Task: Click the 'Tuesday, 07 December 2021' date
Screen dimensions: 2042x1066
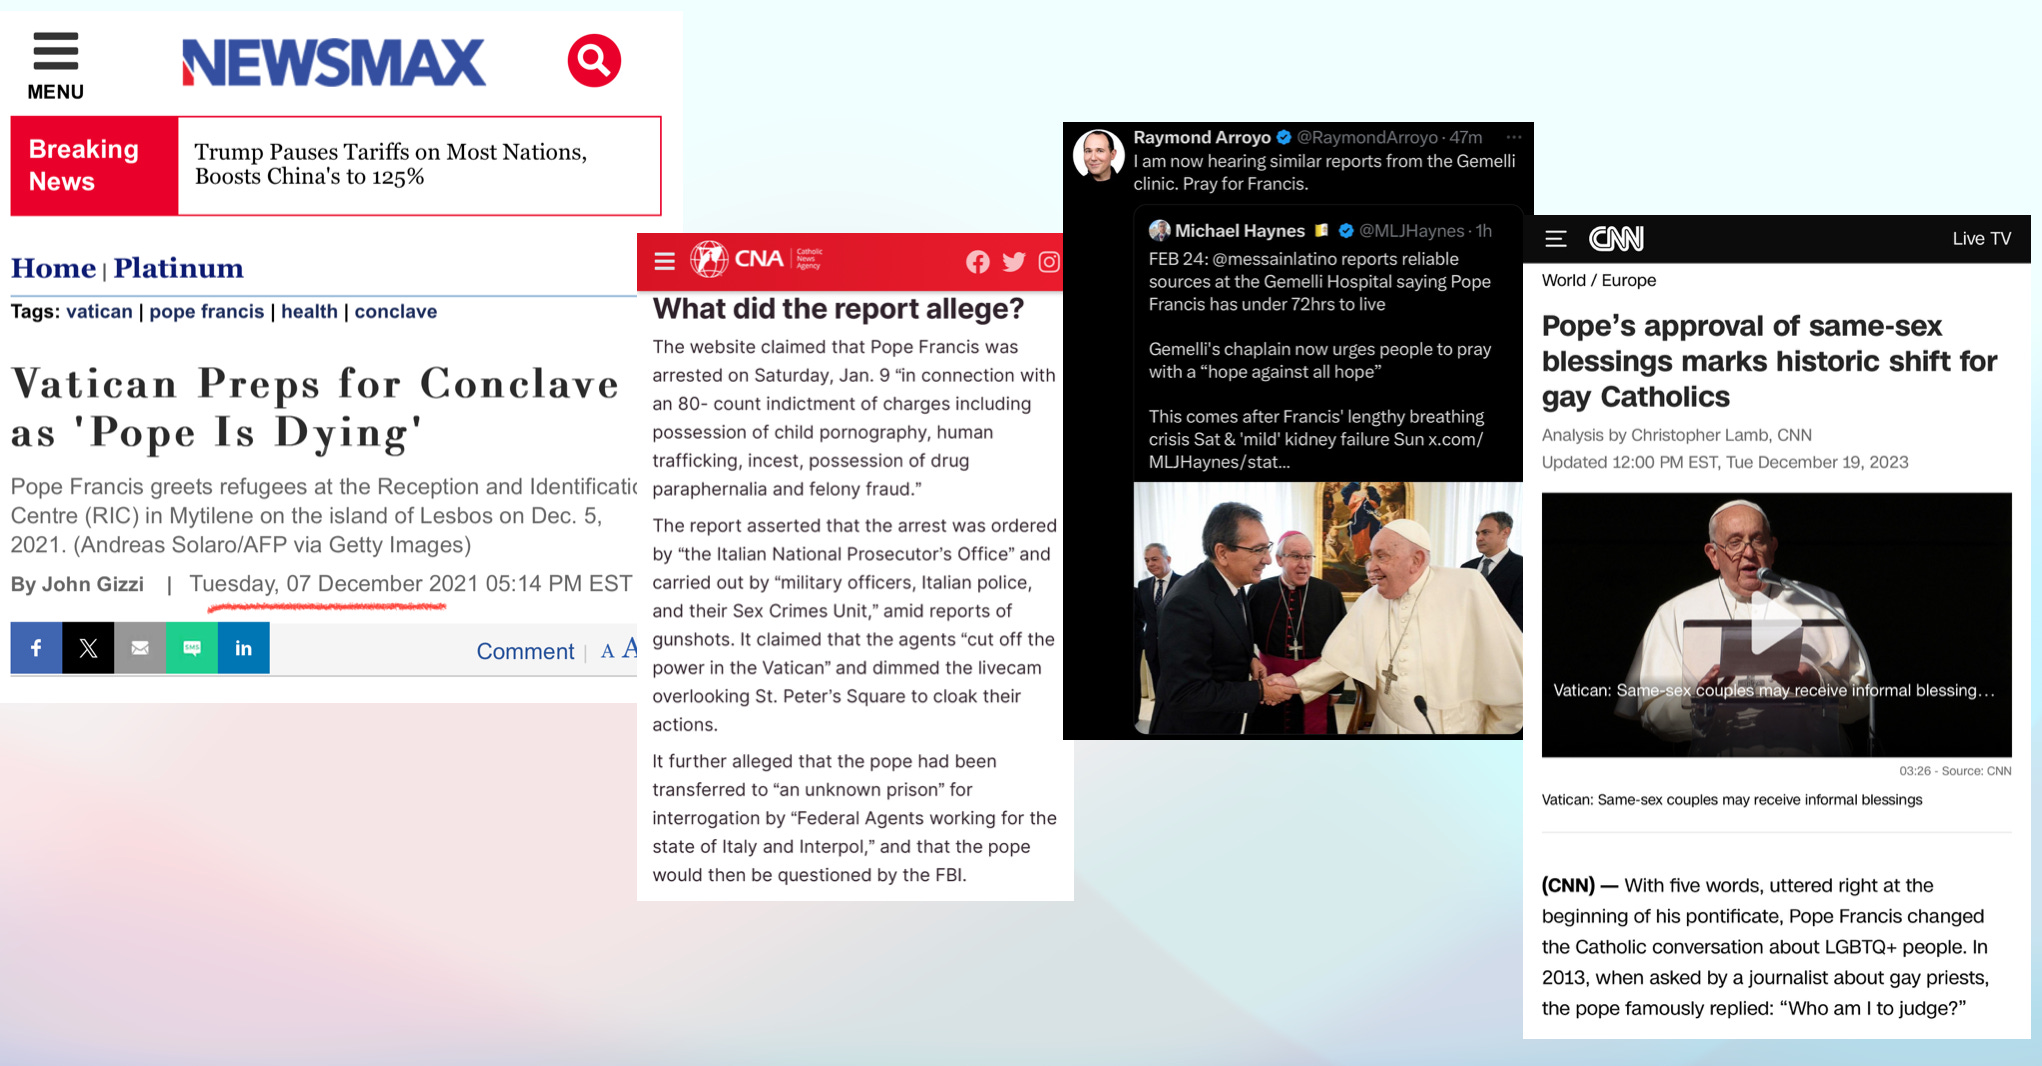Action: point(335,583)
